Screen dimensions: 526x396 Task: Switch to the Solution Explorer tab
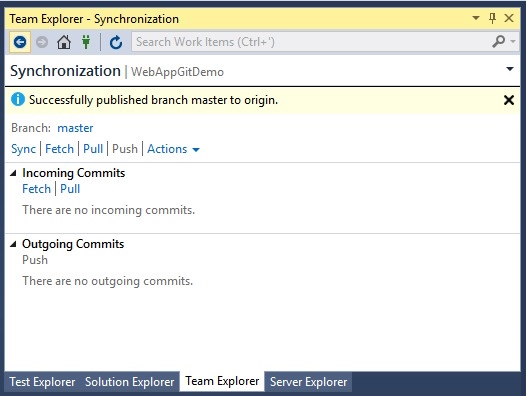[x=129, y=382]
